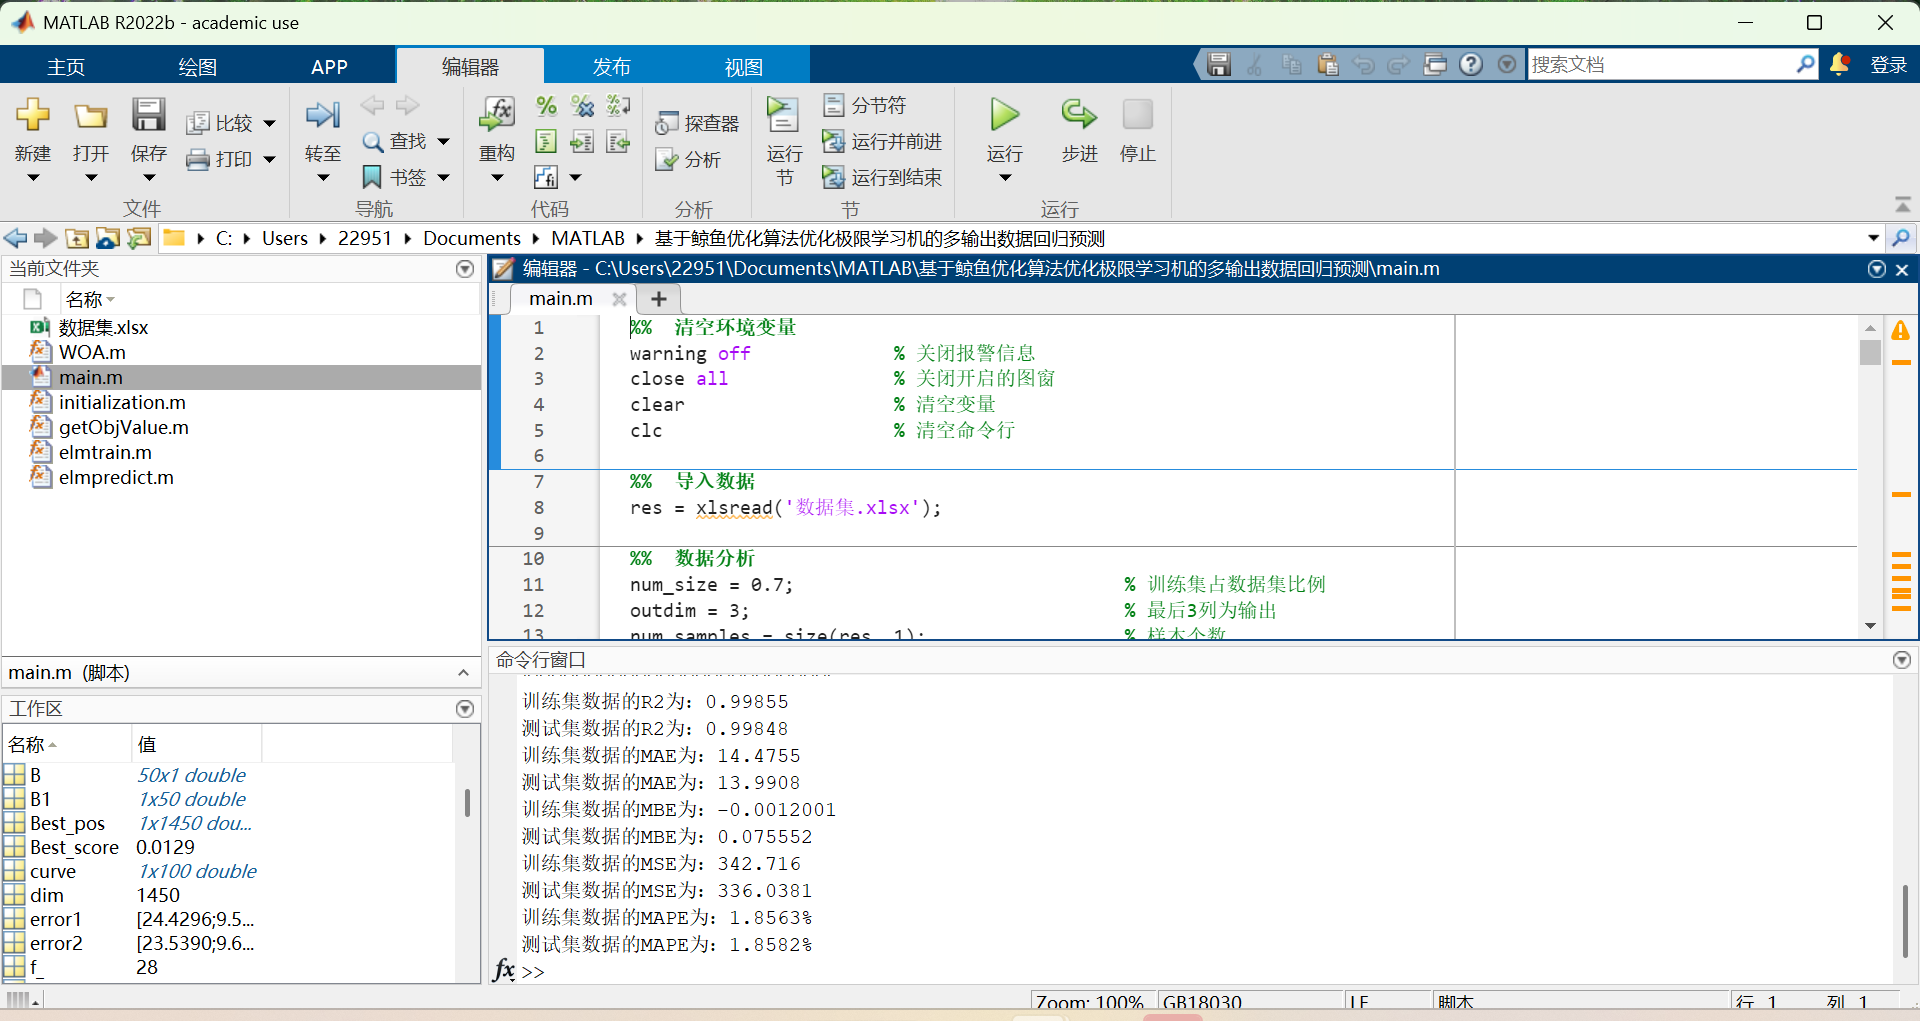Viewport: 1920px width, 1021px height.
Task: Click the path search magnifier icon
Action: [x=1900, y=238]
